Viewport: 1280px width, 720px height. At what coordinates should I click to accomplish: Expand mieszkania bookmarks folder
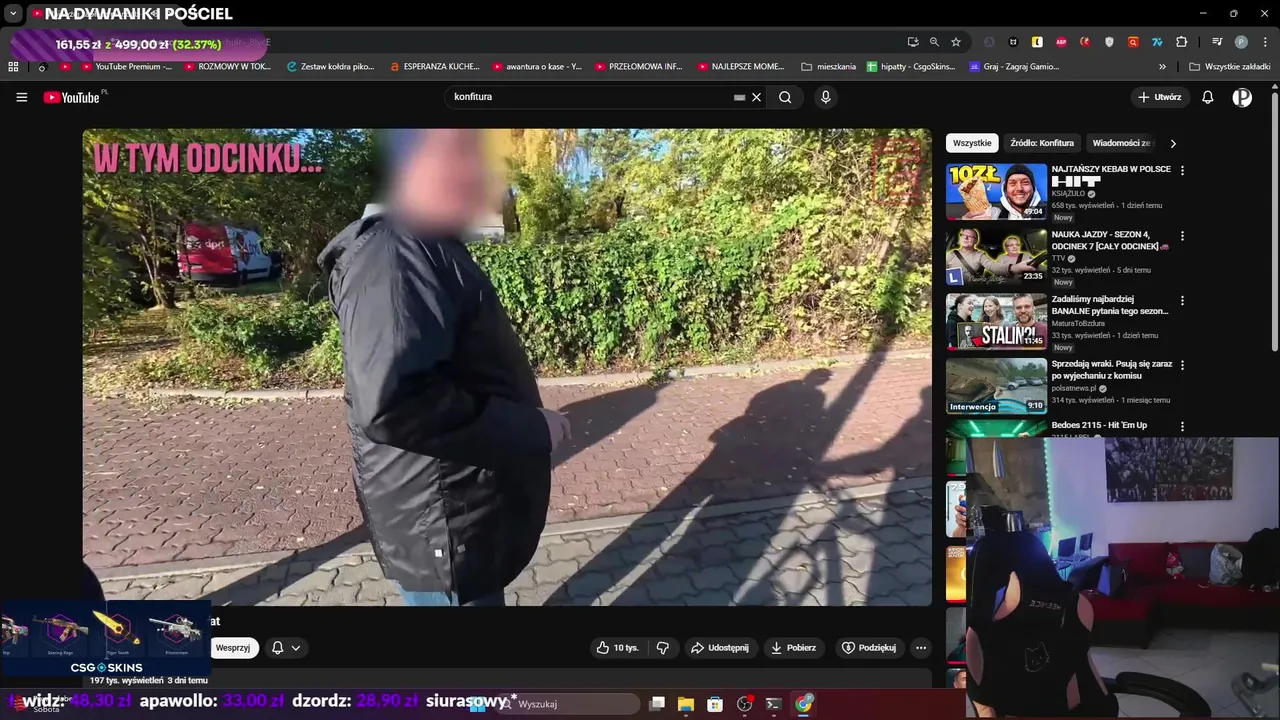point(829,67)
